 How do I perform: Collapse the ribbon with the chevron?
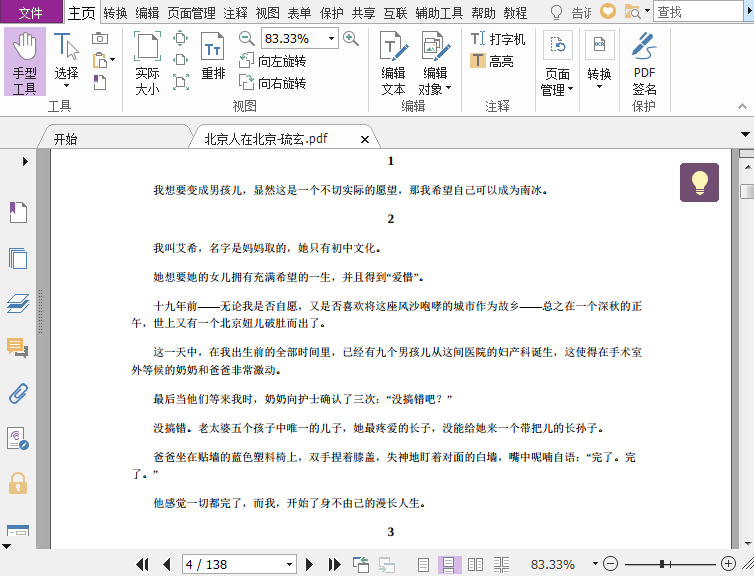(x=742, y=106)
